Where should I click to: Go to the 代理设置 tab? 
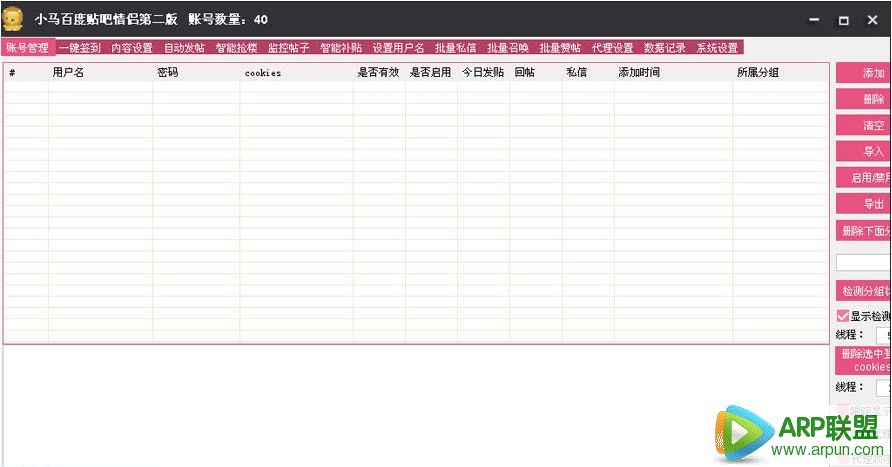pos(613,48)
